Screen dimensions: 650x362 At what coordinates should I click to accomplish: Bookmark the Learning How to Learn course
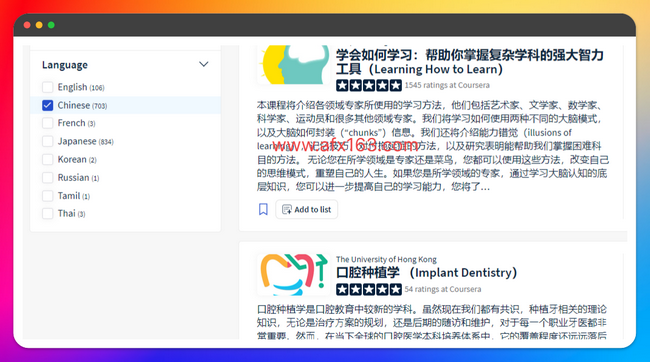pyautogui.click(x=263, y=209)
